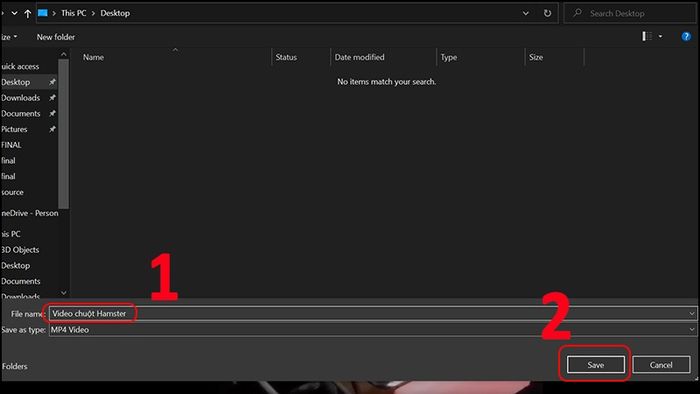The image size is (700, 394).
Task: Refresh the Desktop folder view
Action: pyautogui.click(x=547, y=13)
